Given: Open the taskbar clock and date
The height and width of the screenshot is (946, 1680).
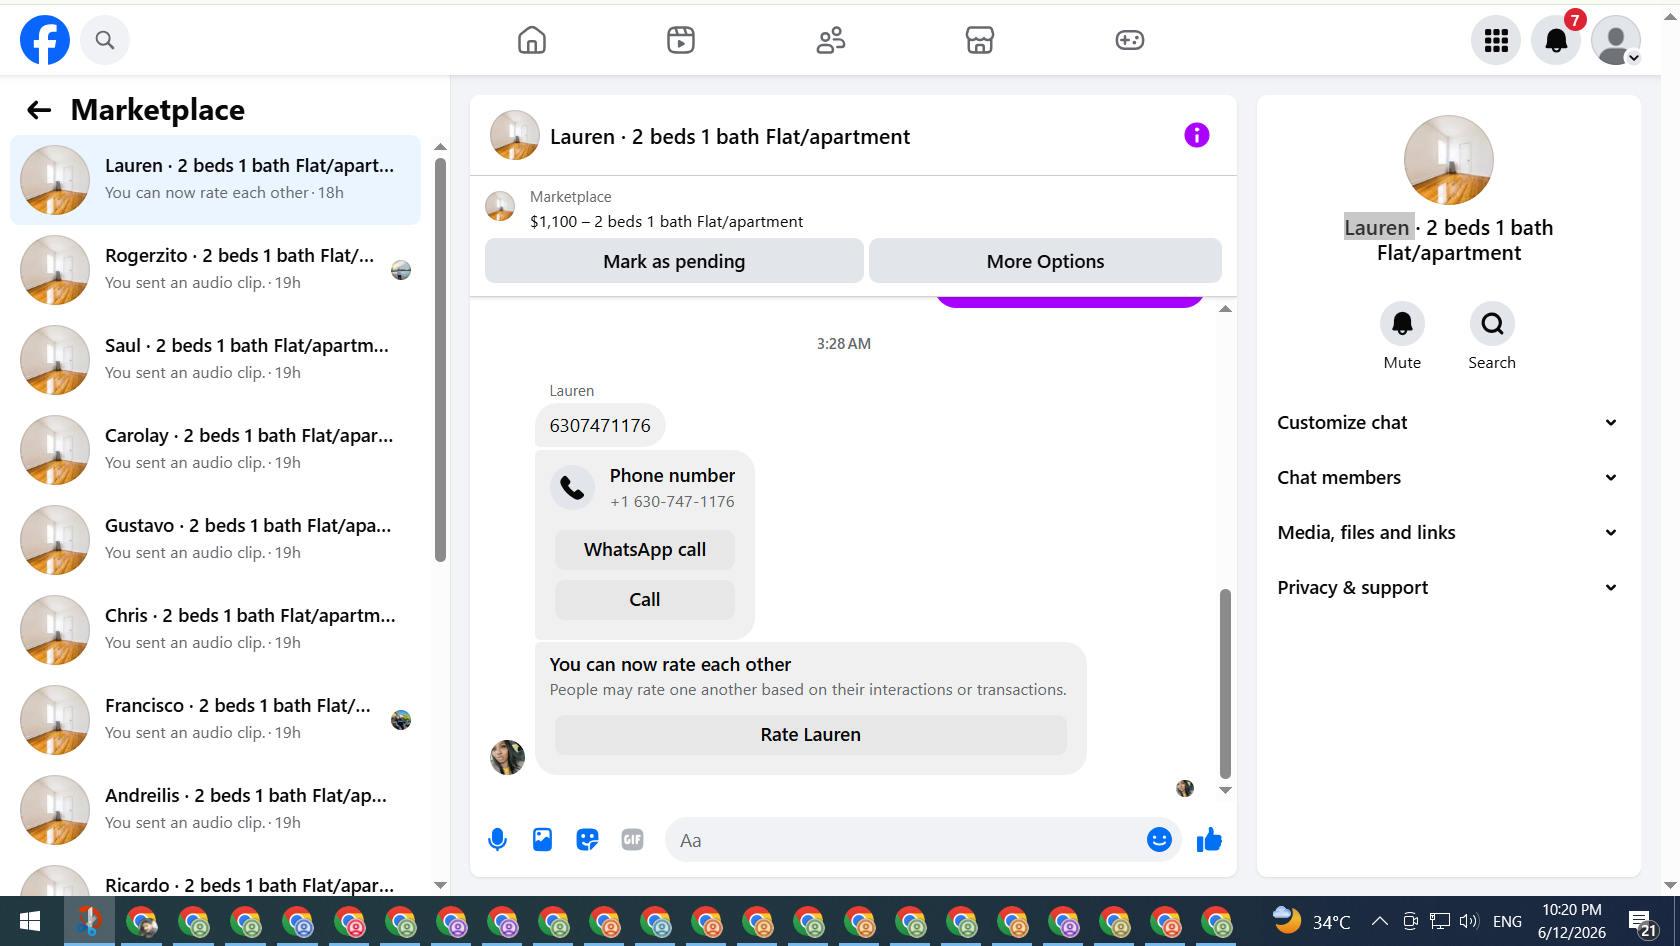Looking at the screenshot, I should point(1572,921).
